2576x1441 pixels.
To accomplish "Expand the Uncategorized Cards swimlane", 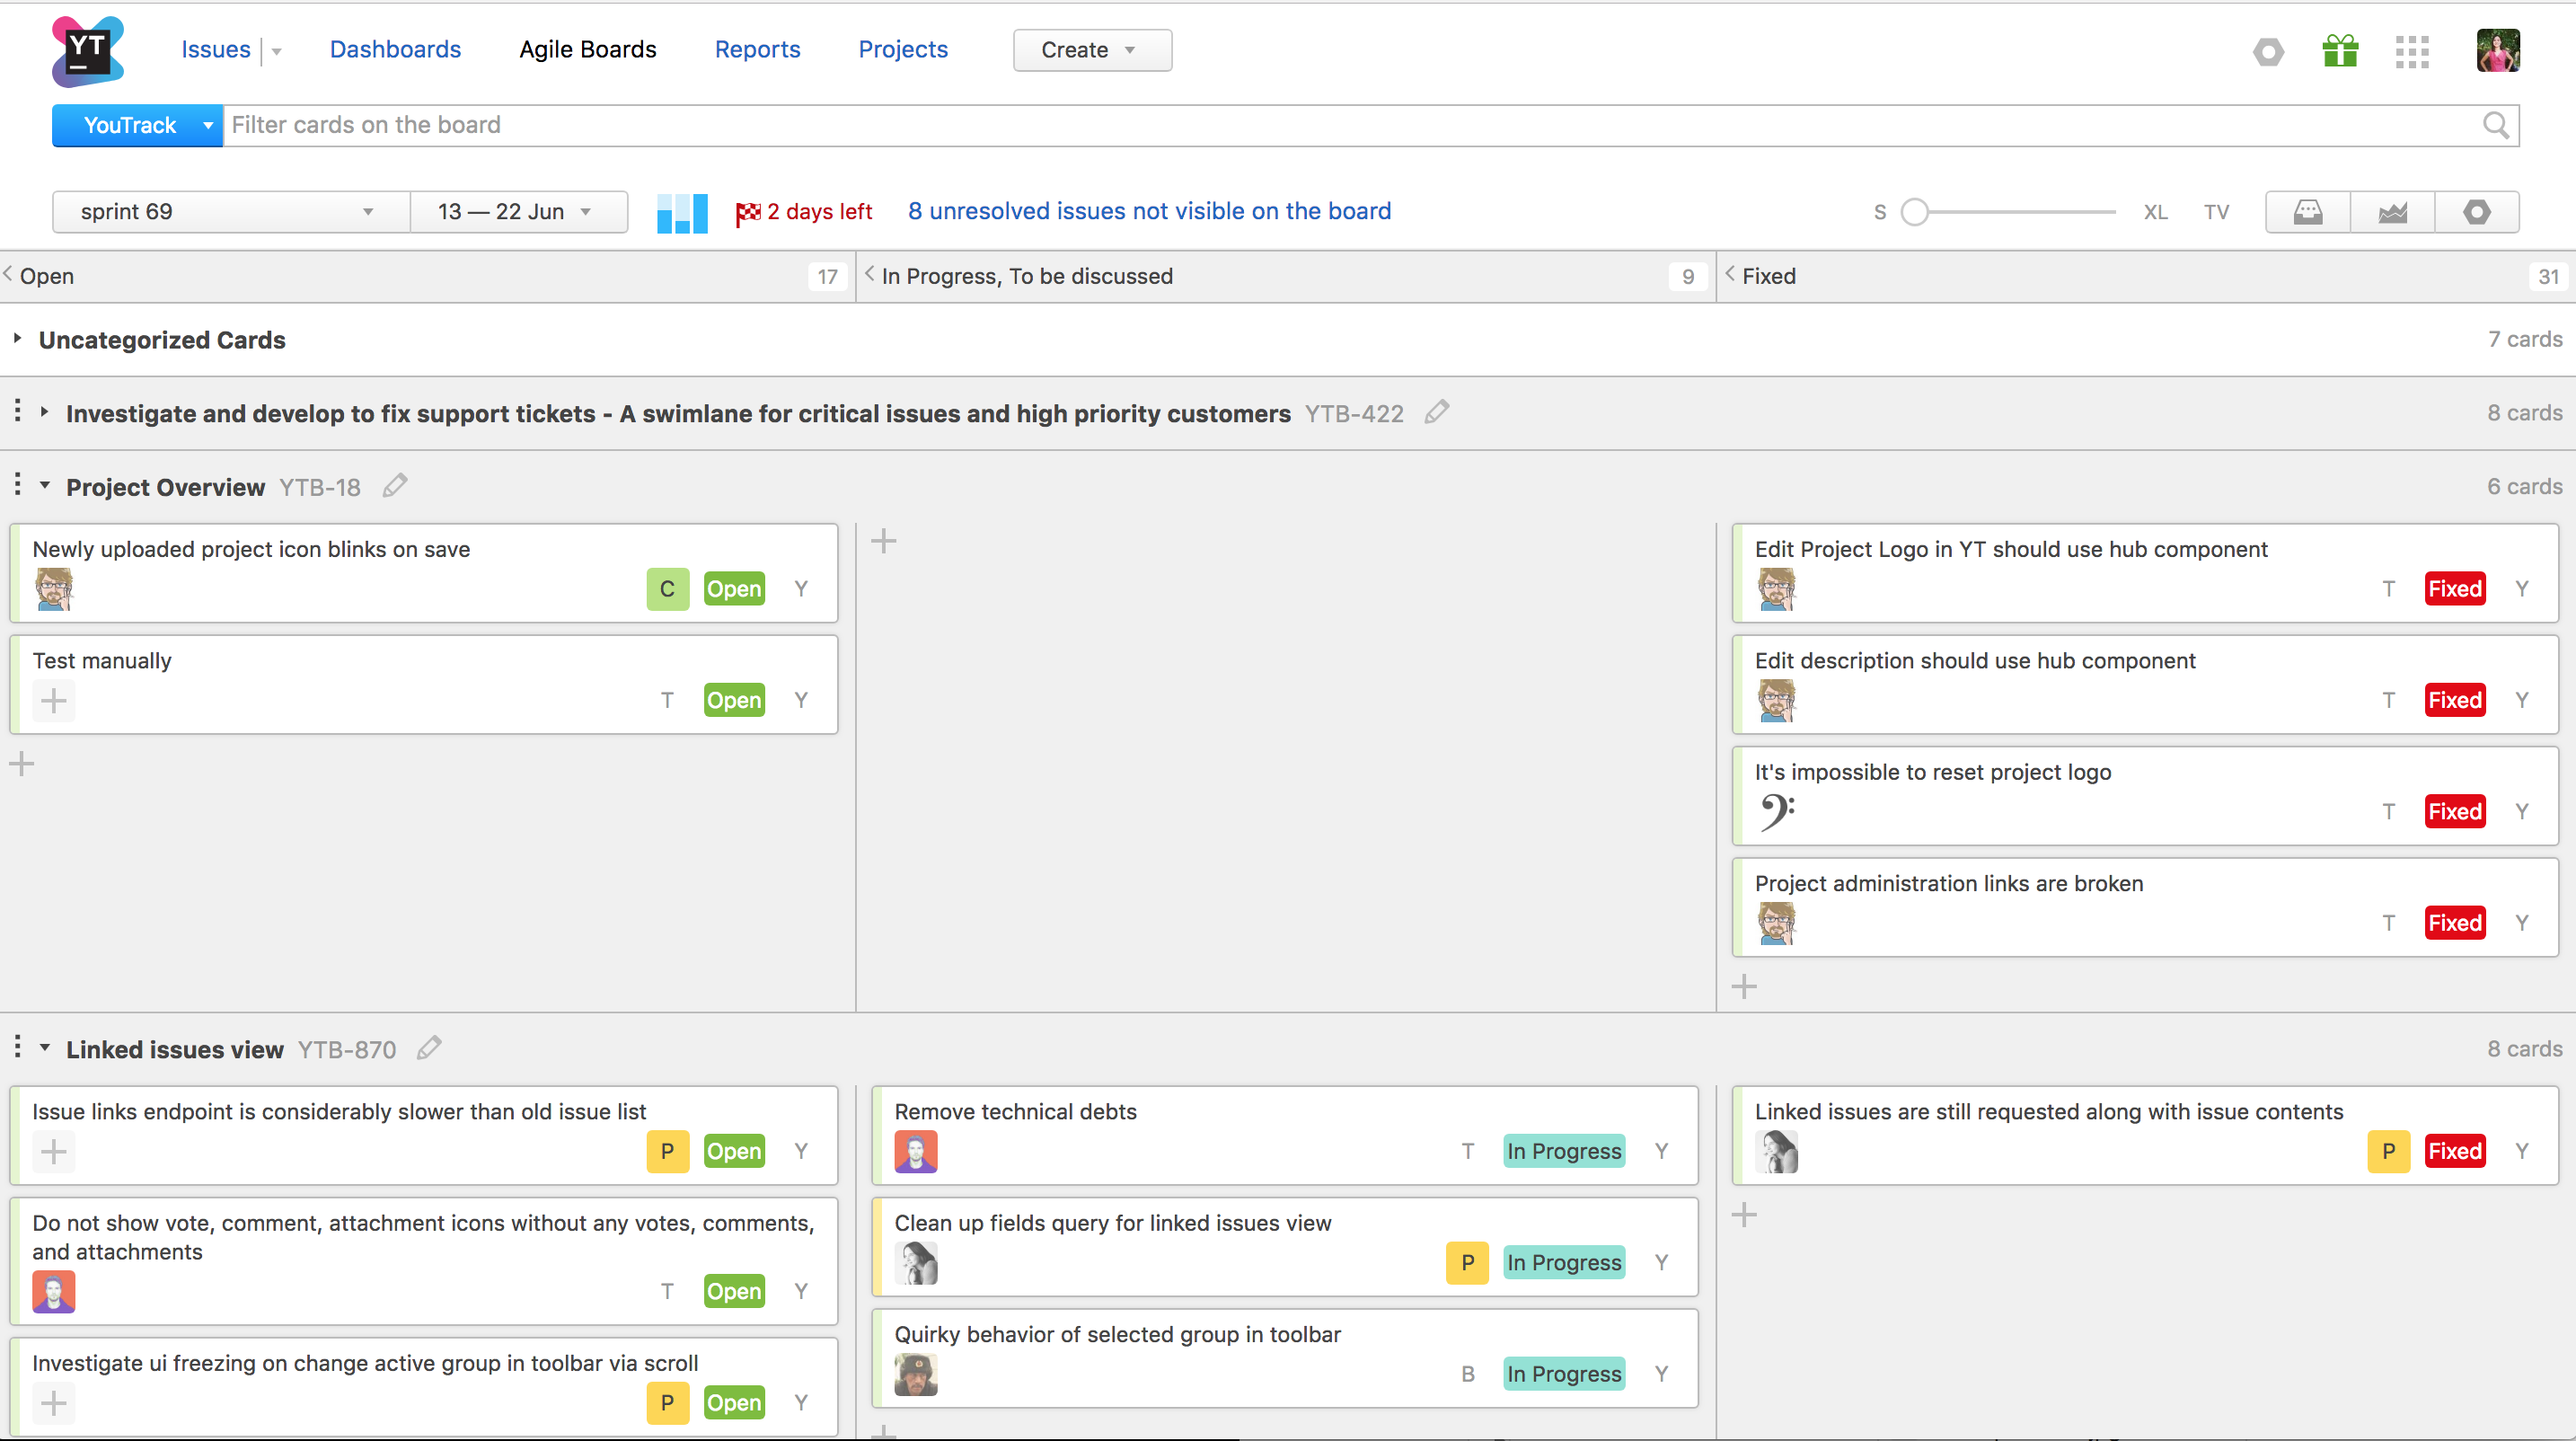I will tap(17, 339).
